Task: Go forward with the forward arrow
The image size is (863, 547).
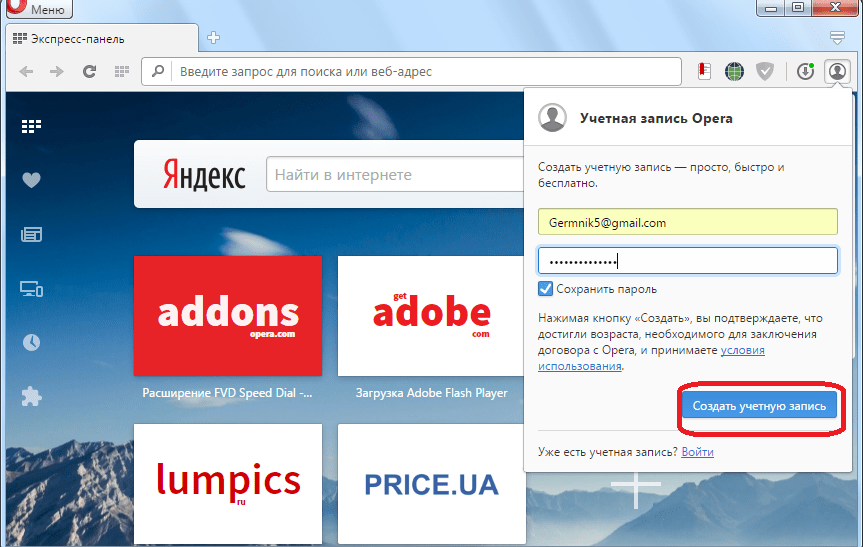Action: click(57, 72)
